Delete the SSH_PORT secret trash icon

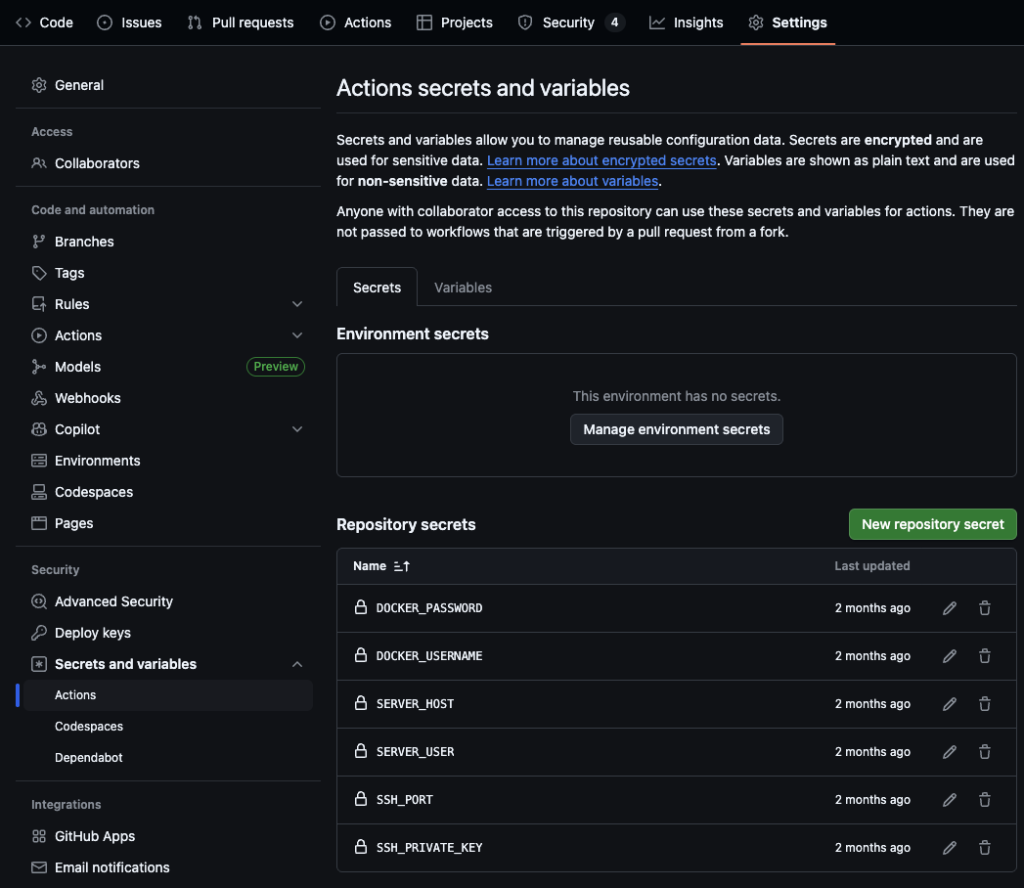pos(985,800)
